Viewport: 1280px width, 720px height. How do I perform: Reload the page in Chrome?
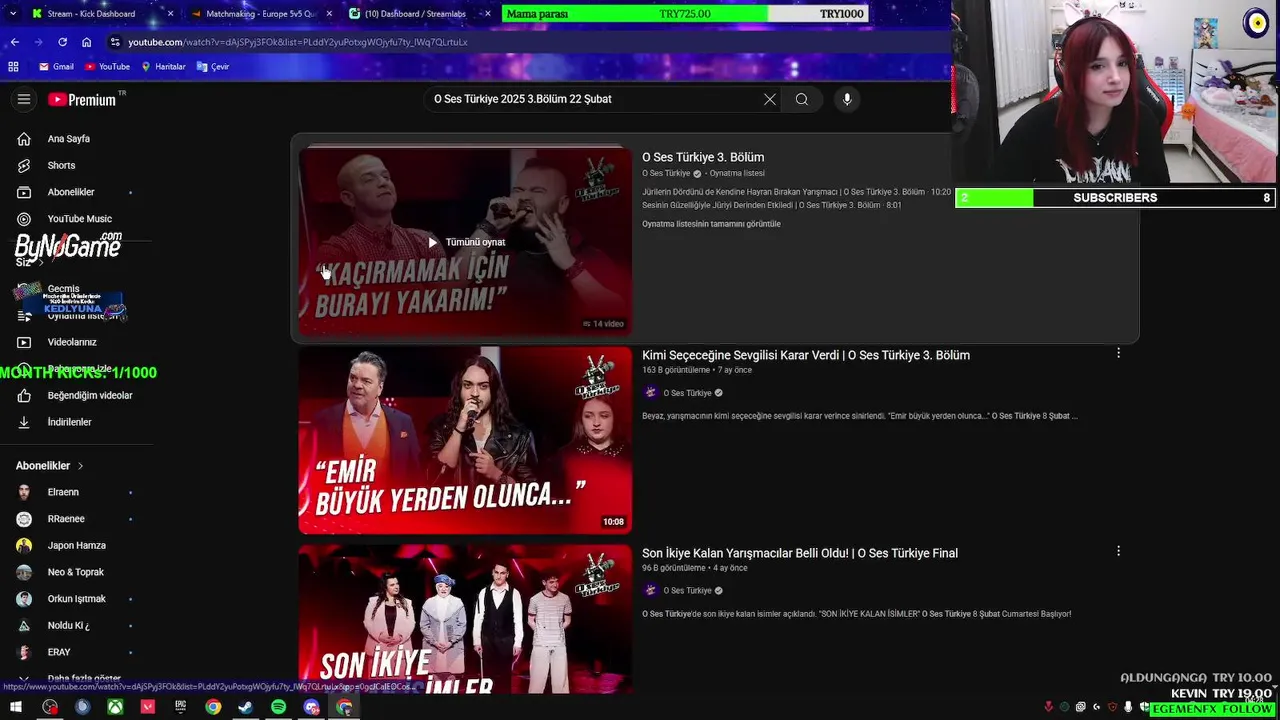coord(62,42)
